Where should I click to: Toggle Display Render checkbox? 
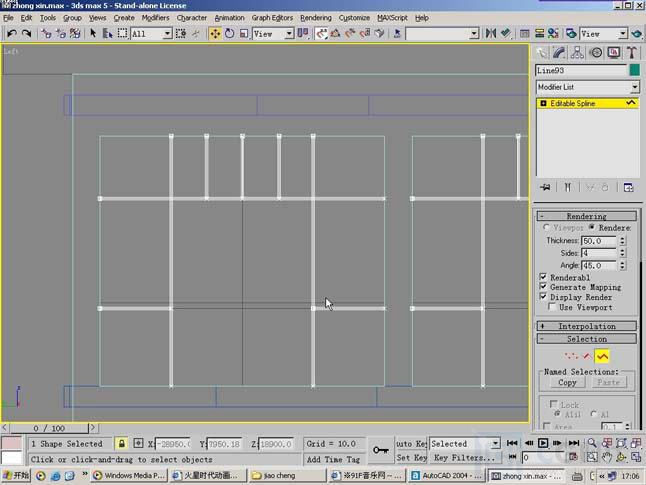pyautogui.click(x=543, y=297)
